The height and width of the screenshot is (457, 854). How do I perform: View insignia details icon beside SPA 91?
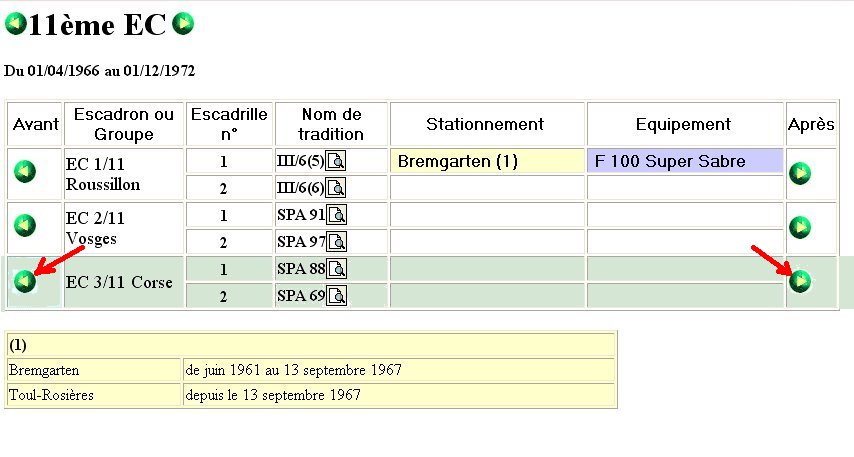337,215
